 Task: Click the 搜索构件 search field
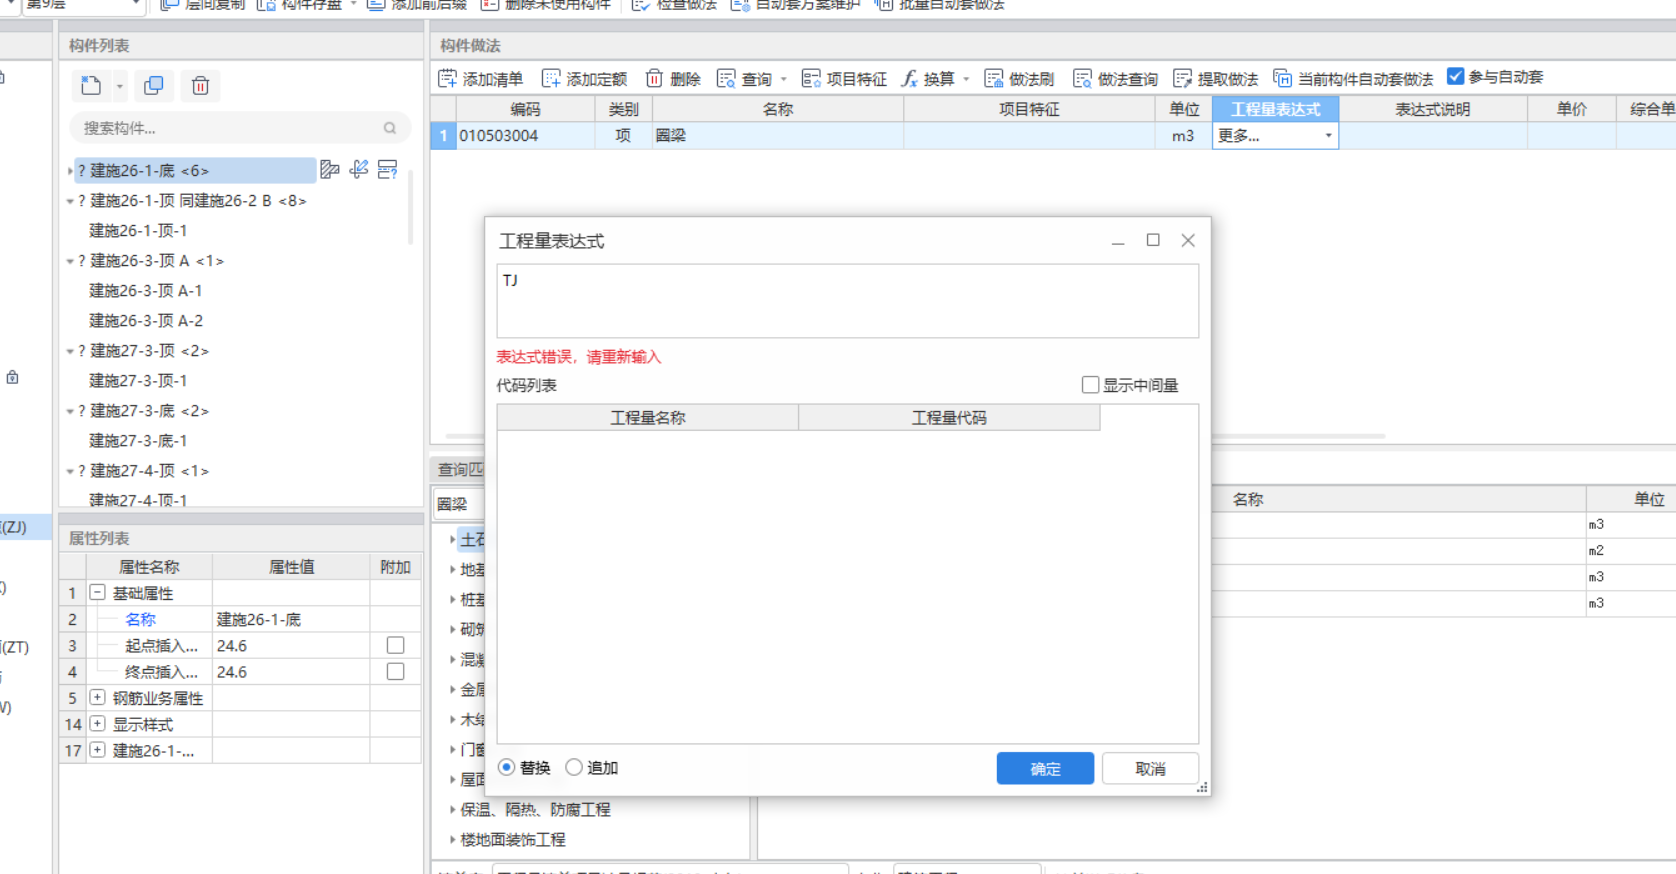tap(240, 128)
